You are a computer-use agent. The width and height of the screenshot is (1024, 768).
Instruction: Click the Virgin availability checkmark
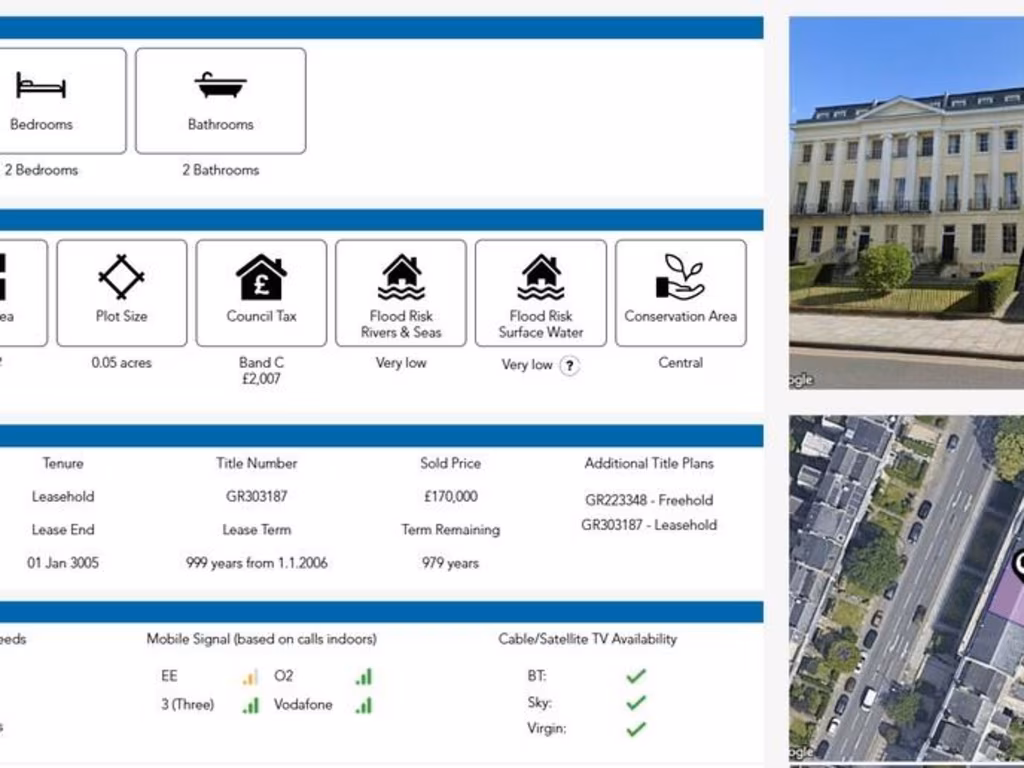pos(635,729)
